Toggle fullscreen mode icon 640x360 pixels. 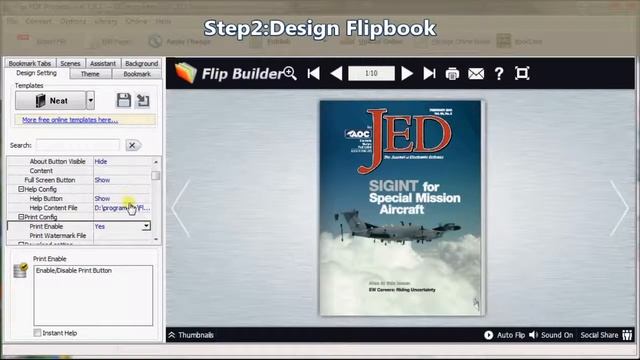[x=522, y=73]
